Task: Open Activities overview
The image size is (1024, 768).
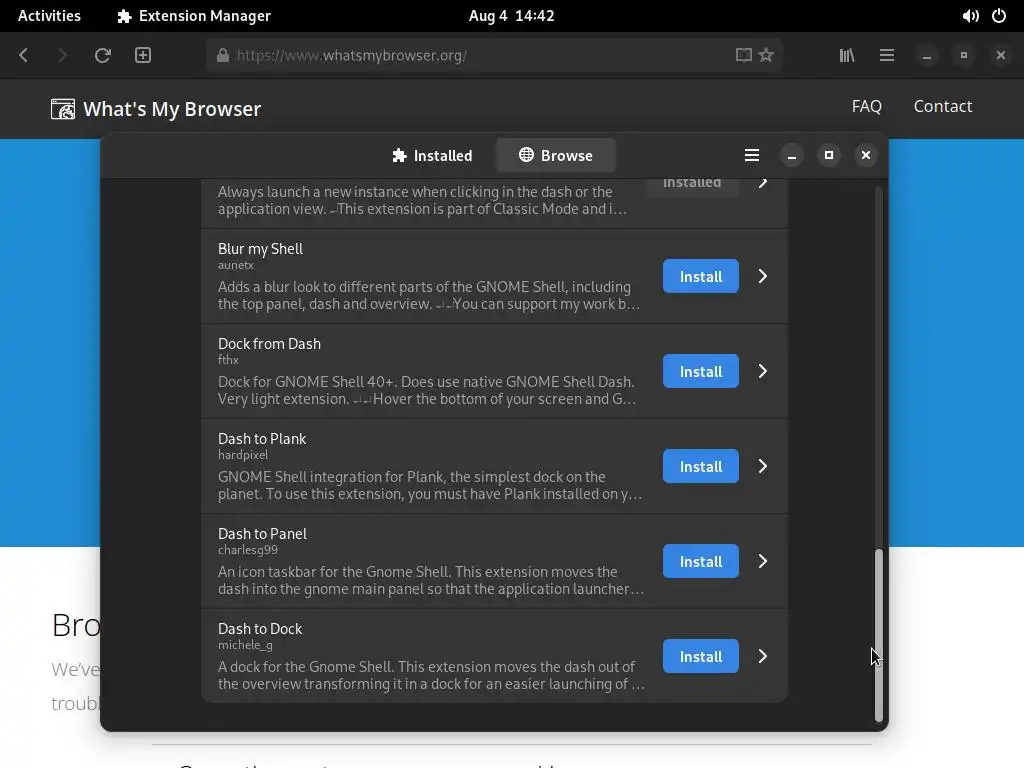Action: 49,16
